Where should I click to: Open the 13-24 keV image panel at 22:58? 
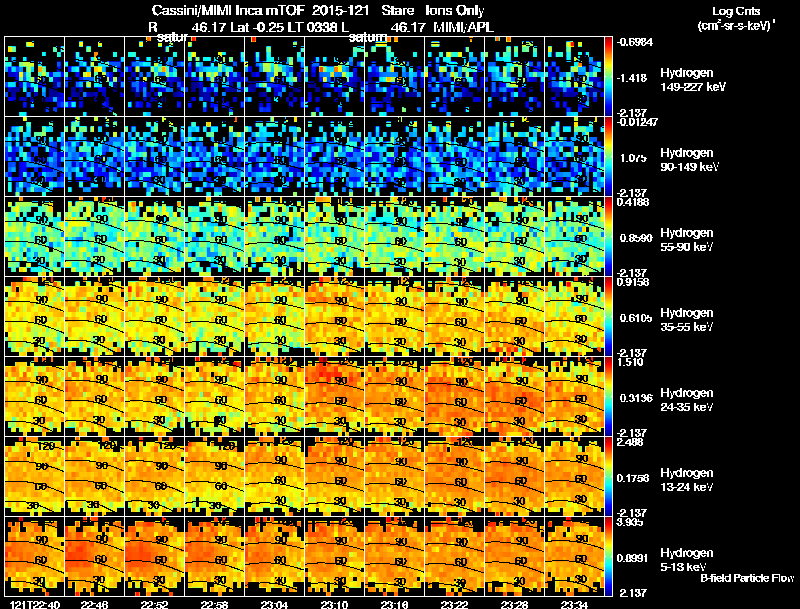[215, 477]
